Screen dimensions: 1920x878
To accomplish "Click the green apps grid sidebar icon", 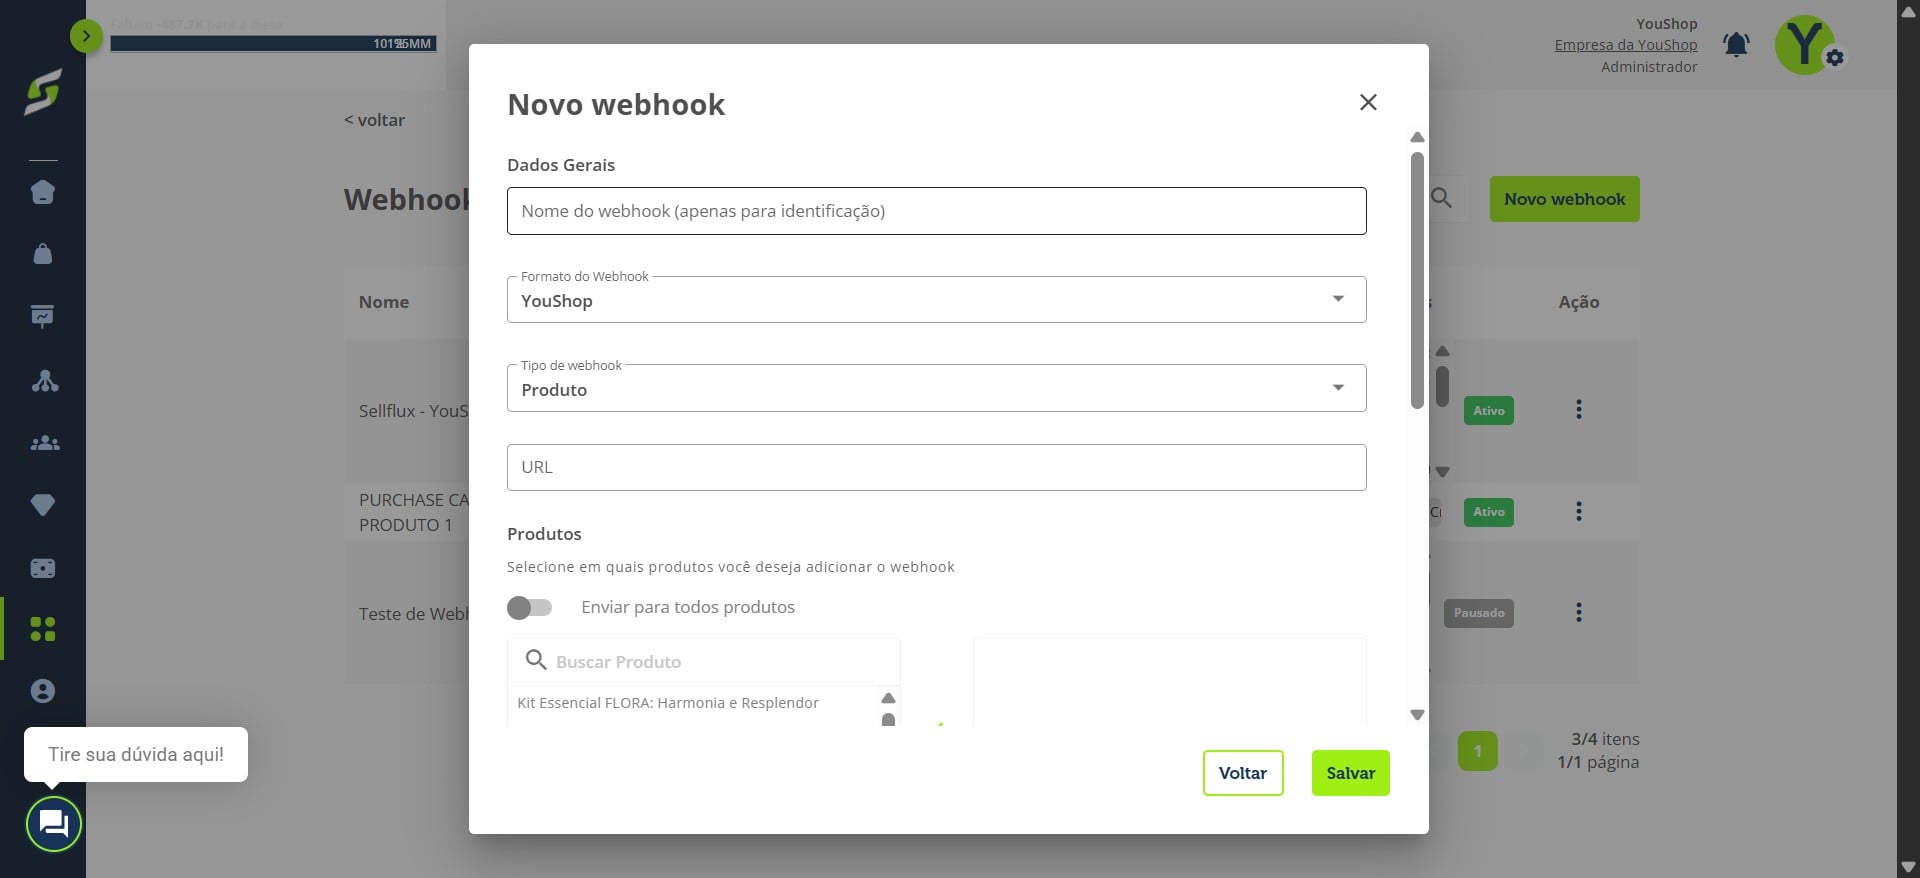I will [43, 629].
